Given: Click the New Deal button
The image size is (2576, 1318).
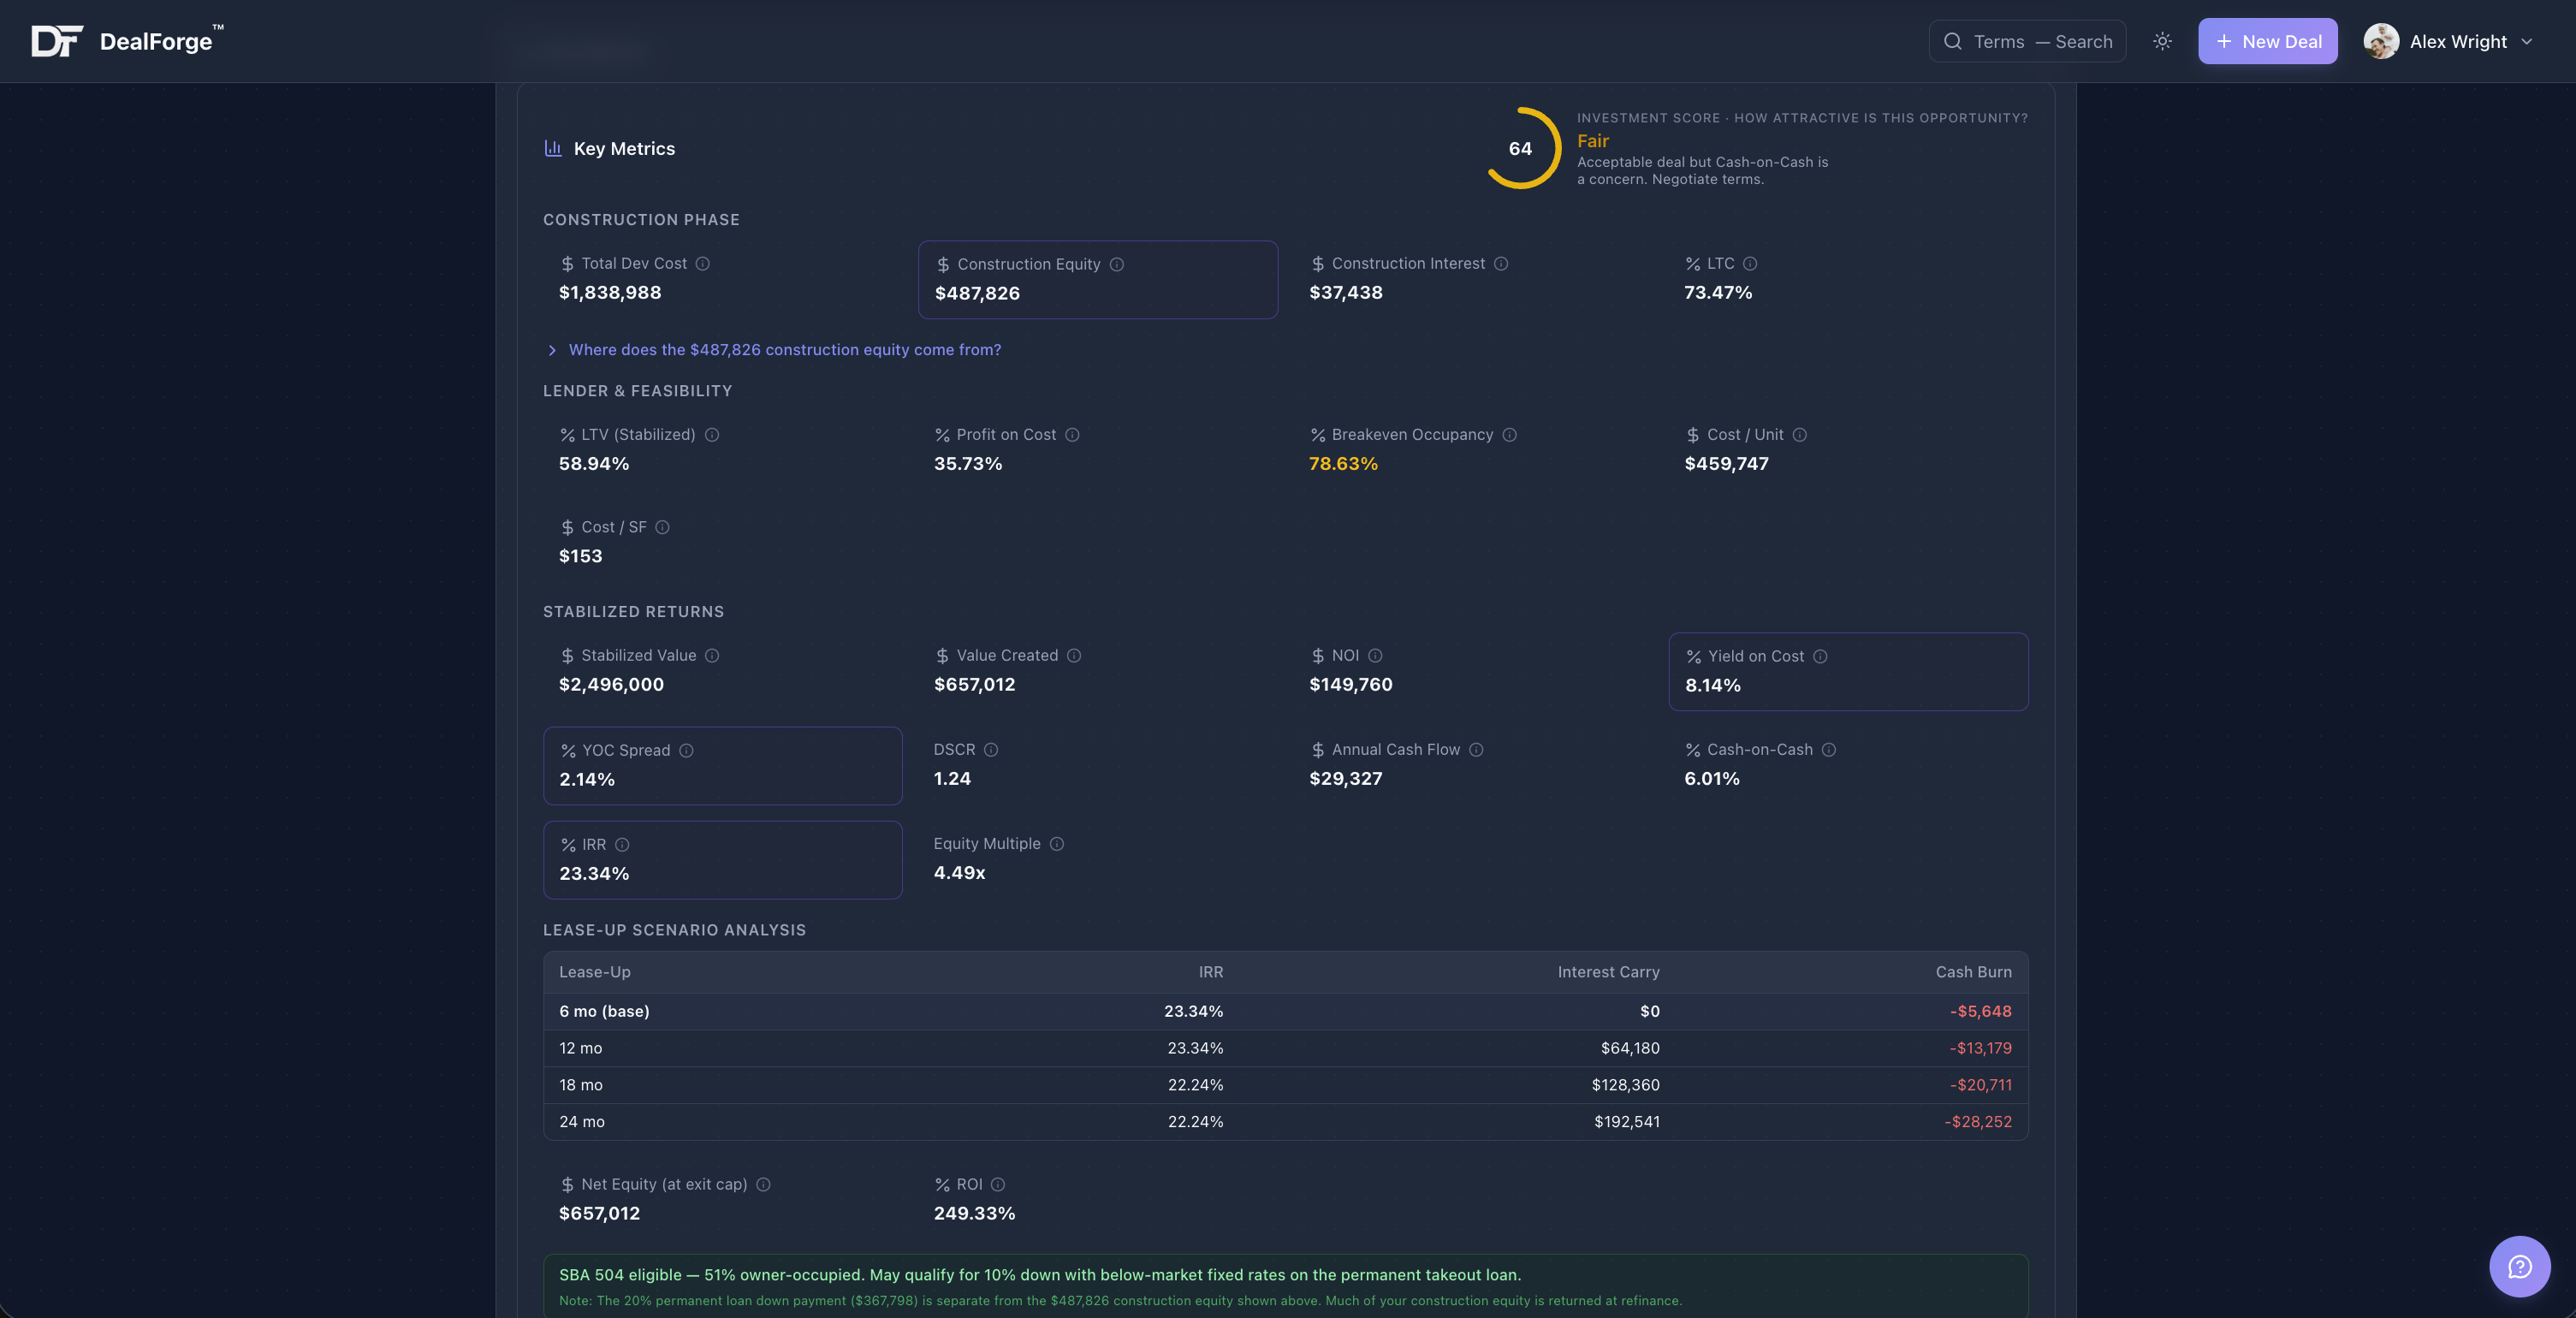Looking at the screenshot, I should (x=2267, y=41).
